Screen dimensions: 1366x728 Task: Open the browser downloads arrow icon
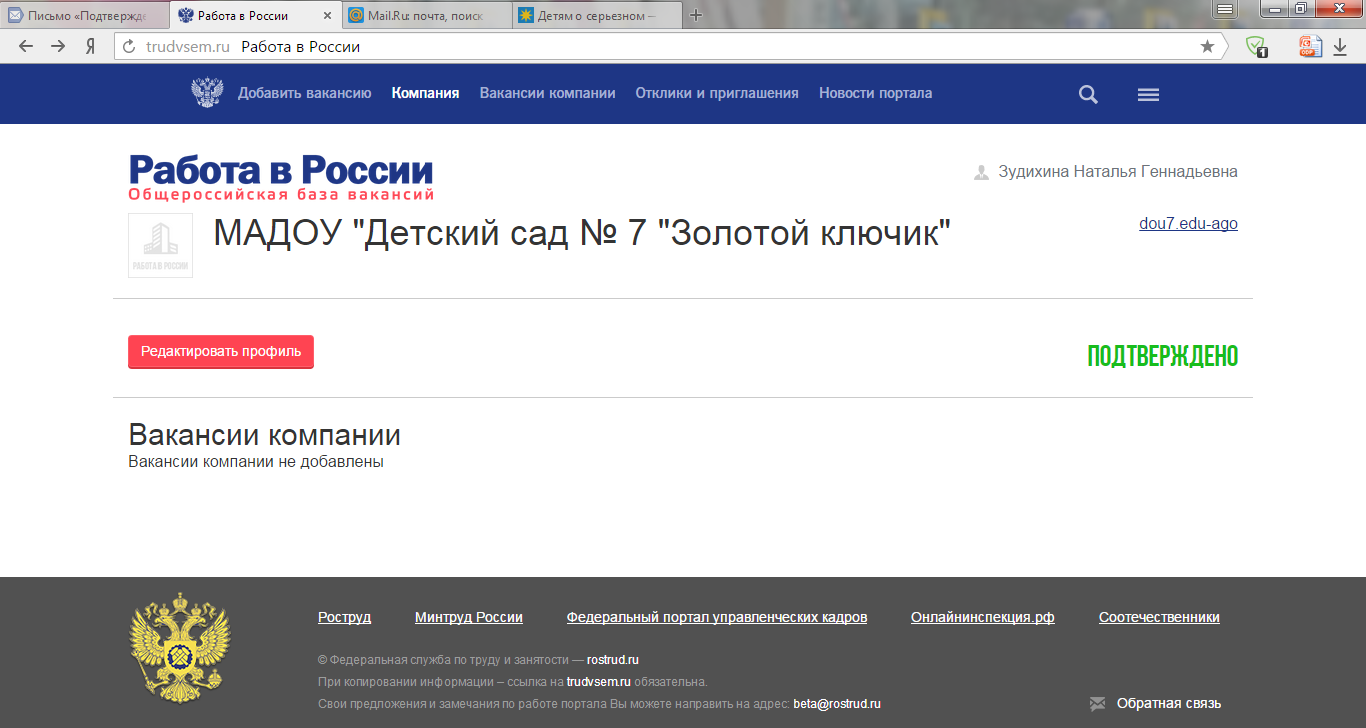tap(1340, 47)
